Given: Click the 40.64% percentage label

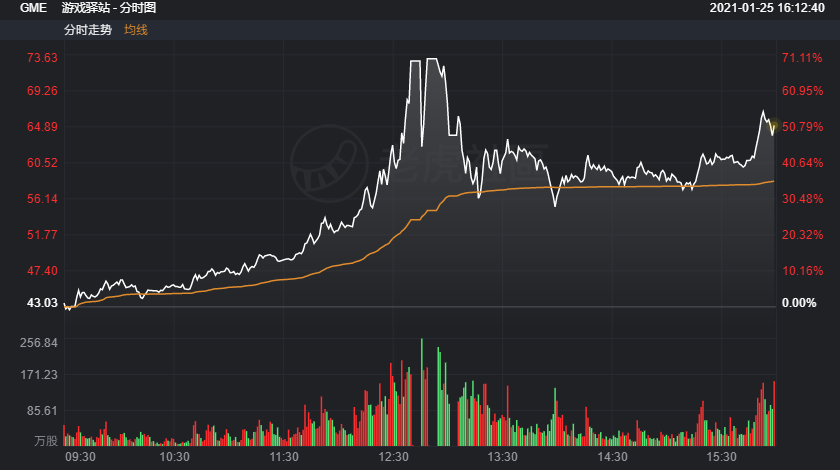Looking at the screenshot, I should tap(802, 162).
